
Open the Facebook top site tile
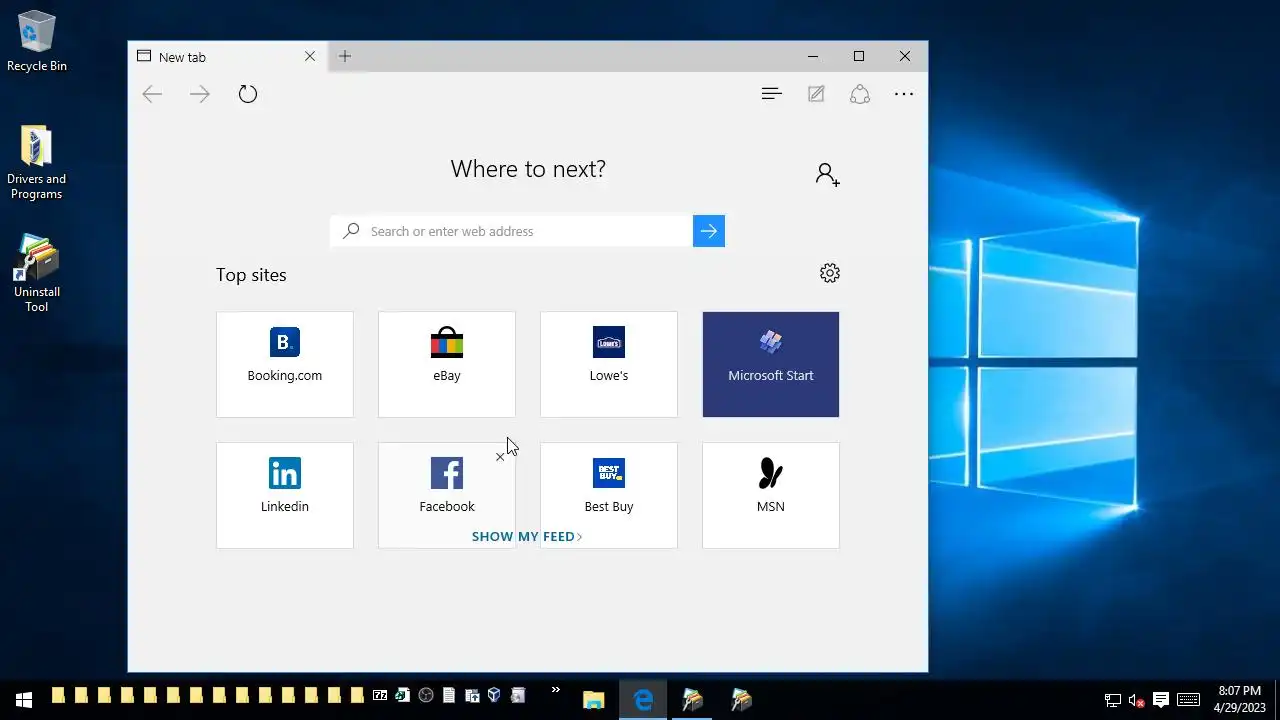(x=447, y=495)
